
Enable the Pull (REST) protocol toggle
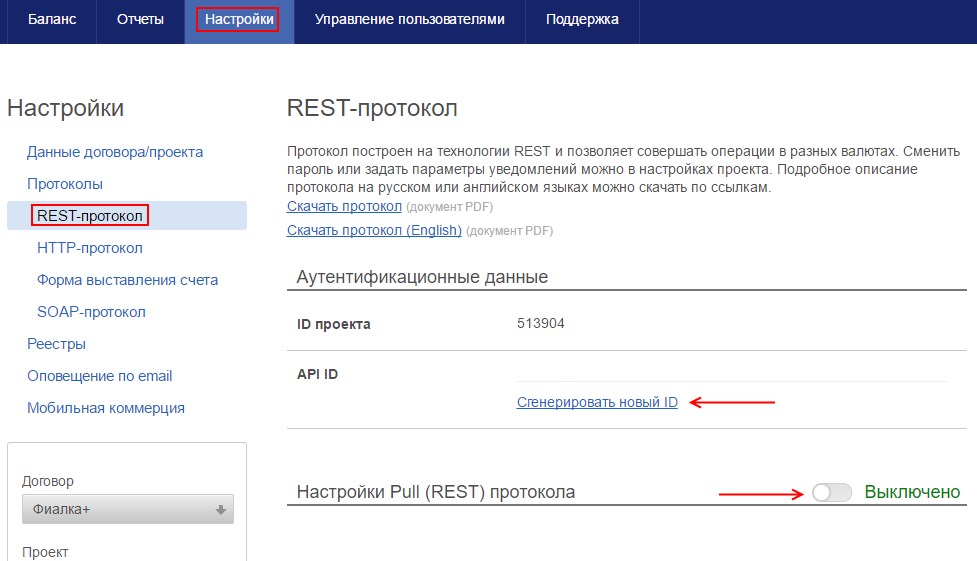(832, 492)
